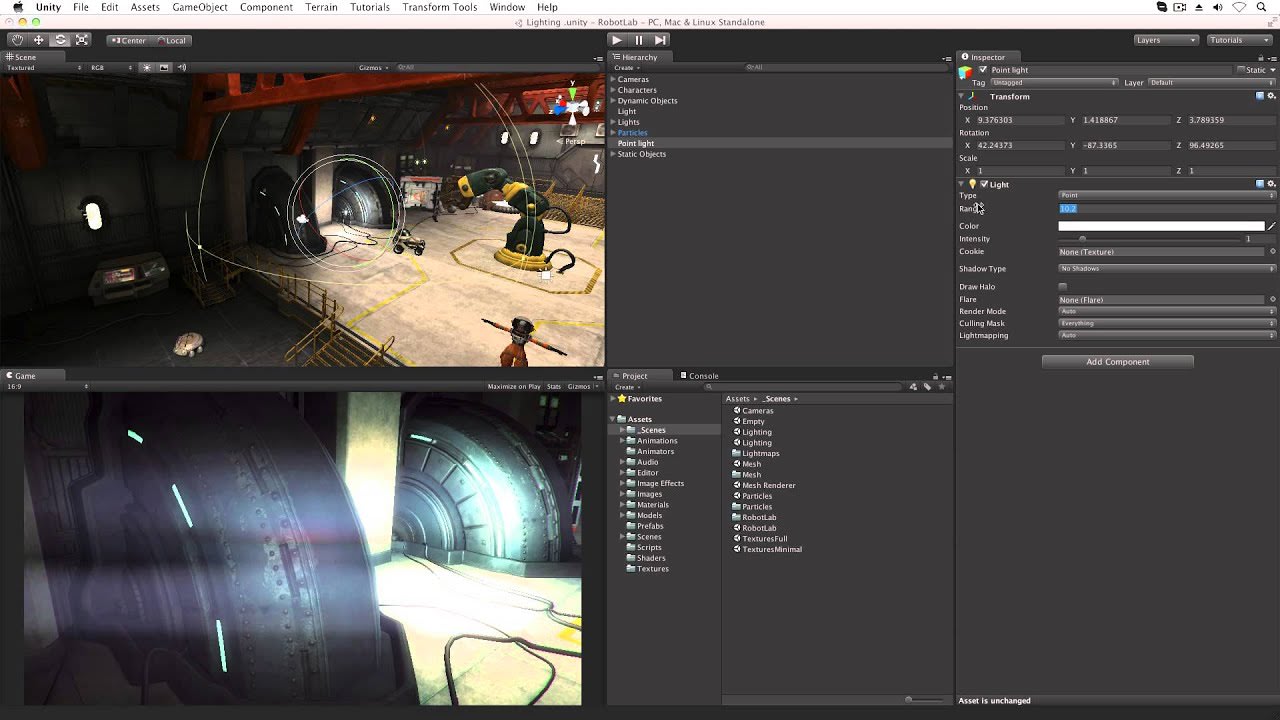Image resolution: width=1280 pixels, height=720 pixels.
Task: Uncheck the Point light active checkbox
Action: (x=983, y=70)
